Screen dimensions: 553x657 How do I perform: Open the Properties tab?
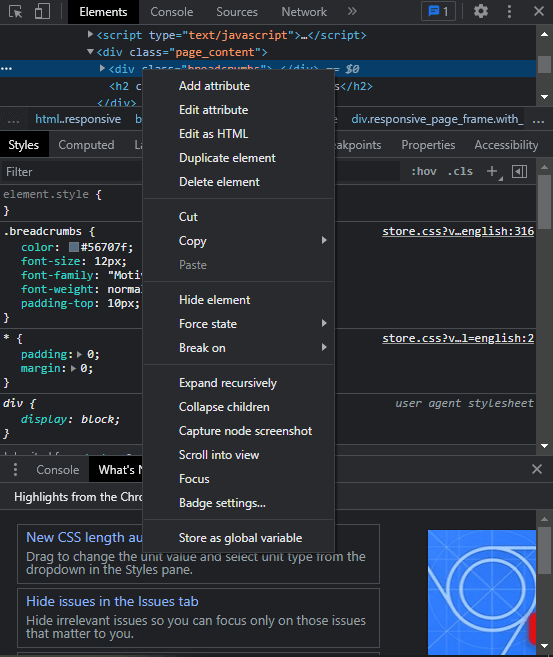[428, 145]
